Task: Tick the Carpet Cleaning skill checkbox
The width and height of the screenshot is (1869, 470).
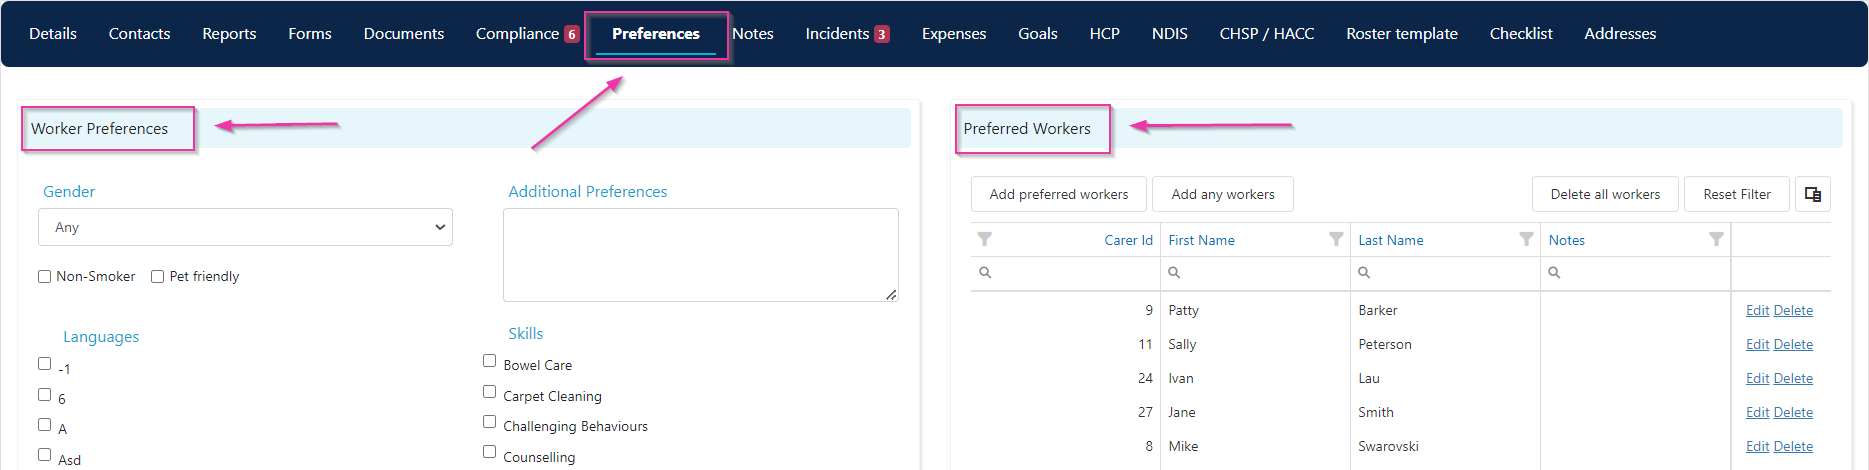Action: tap(489, 391)
